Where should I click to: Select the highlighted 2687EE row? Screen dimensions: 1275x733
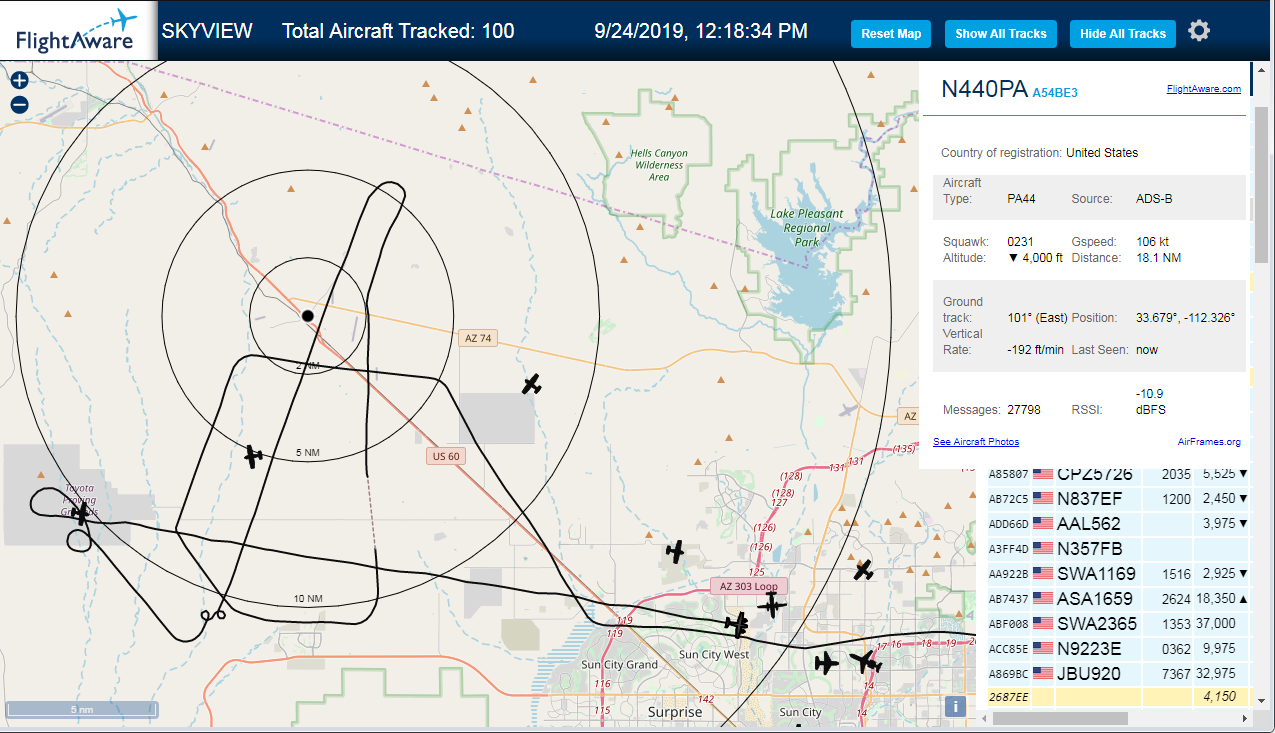coord(1118,696)
